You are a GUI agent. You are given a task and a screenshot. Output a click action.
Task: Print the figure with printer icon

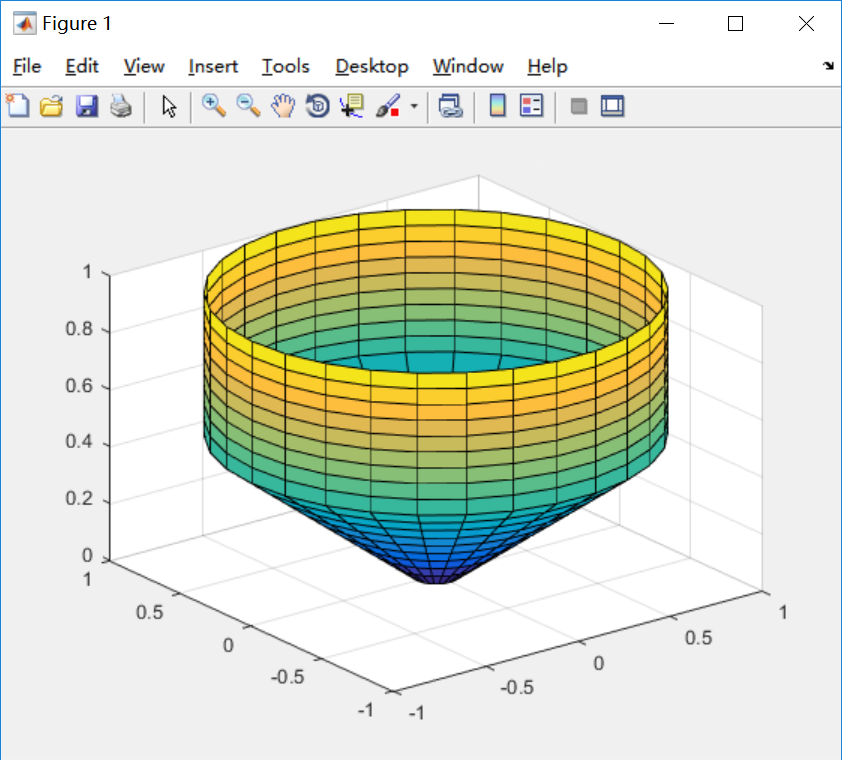coord(121,106)
